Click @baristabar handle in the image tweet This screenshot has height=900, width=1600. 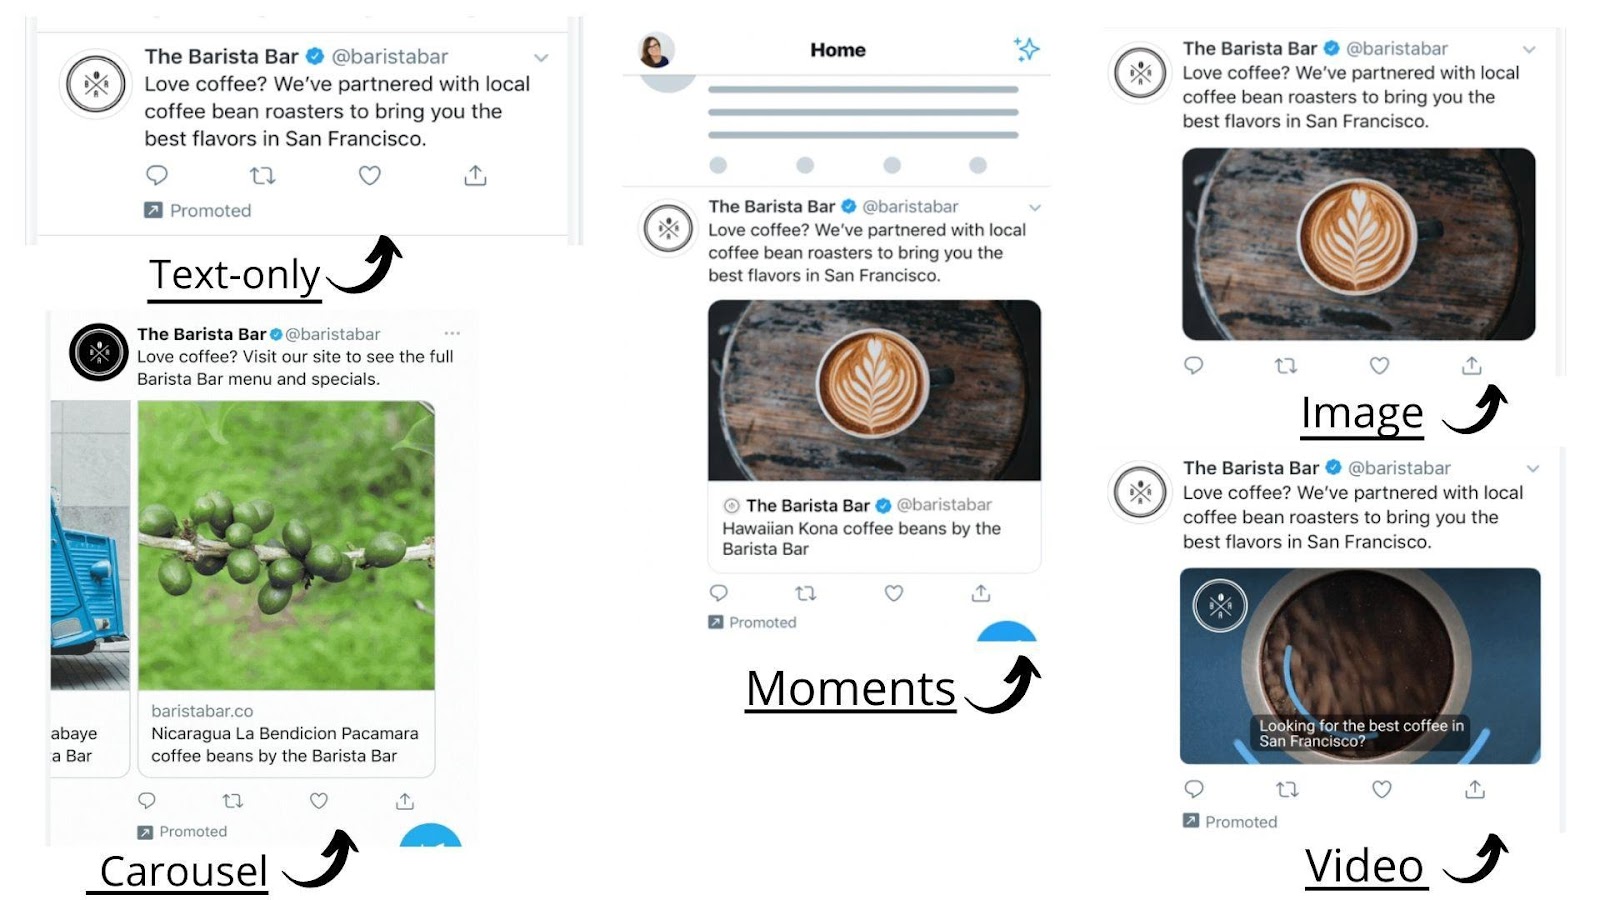click(1396, 48)
